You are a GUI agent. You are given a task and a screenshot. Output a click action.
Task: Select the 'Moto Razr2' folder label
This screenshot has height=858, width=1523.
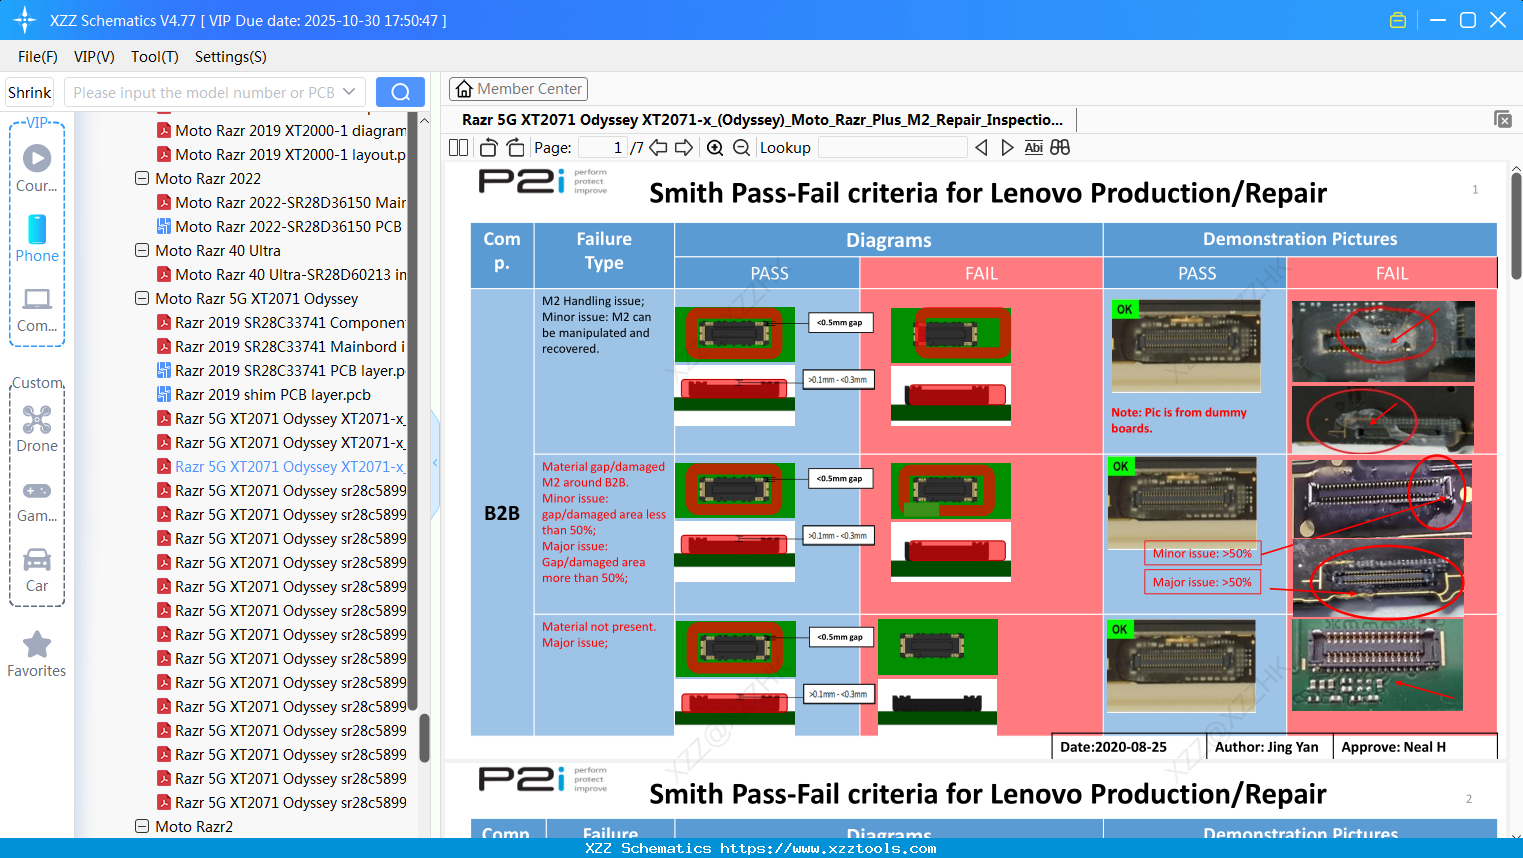[x=194, y=826]
